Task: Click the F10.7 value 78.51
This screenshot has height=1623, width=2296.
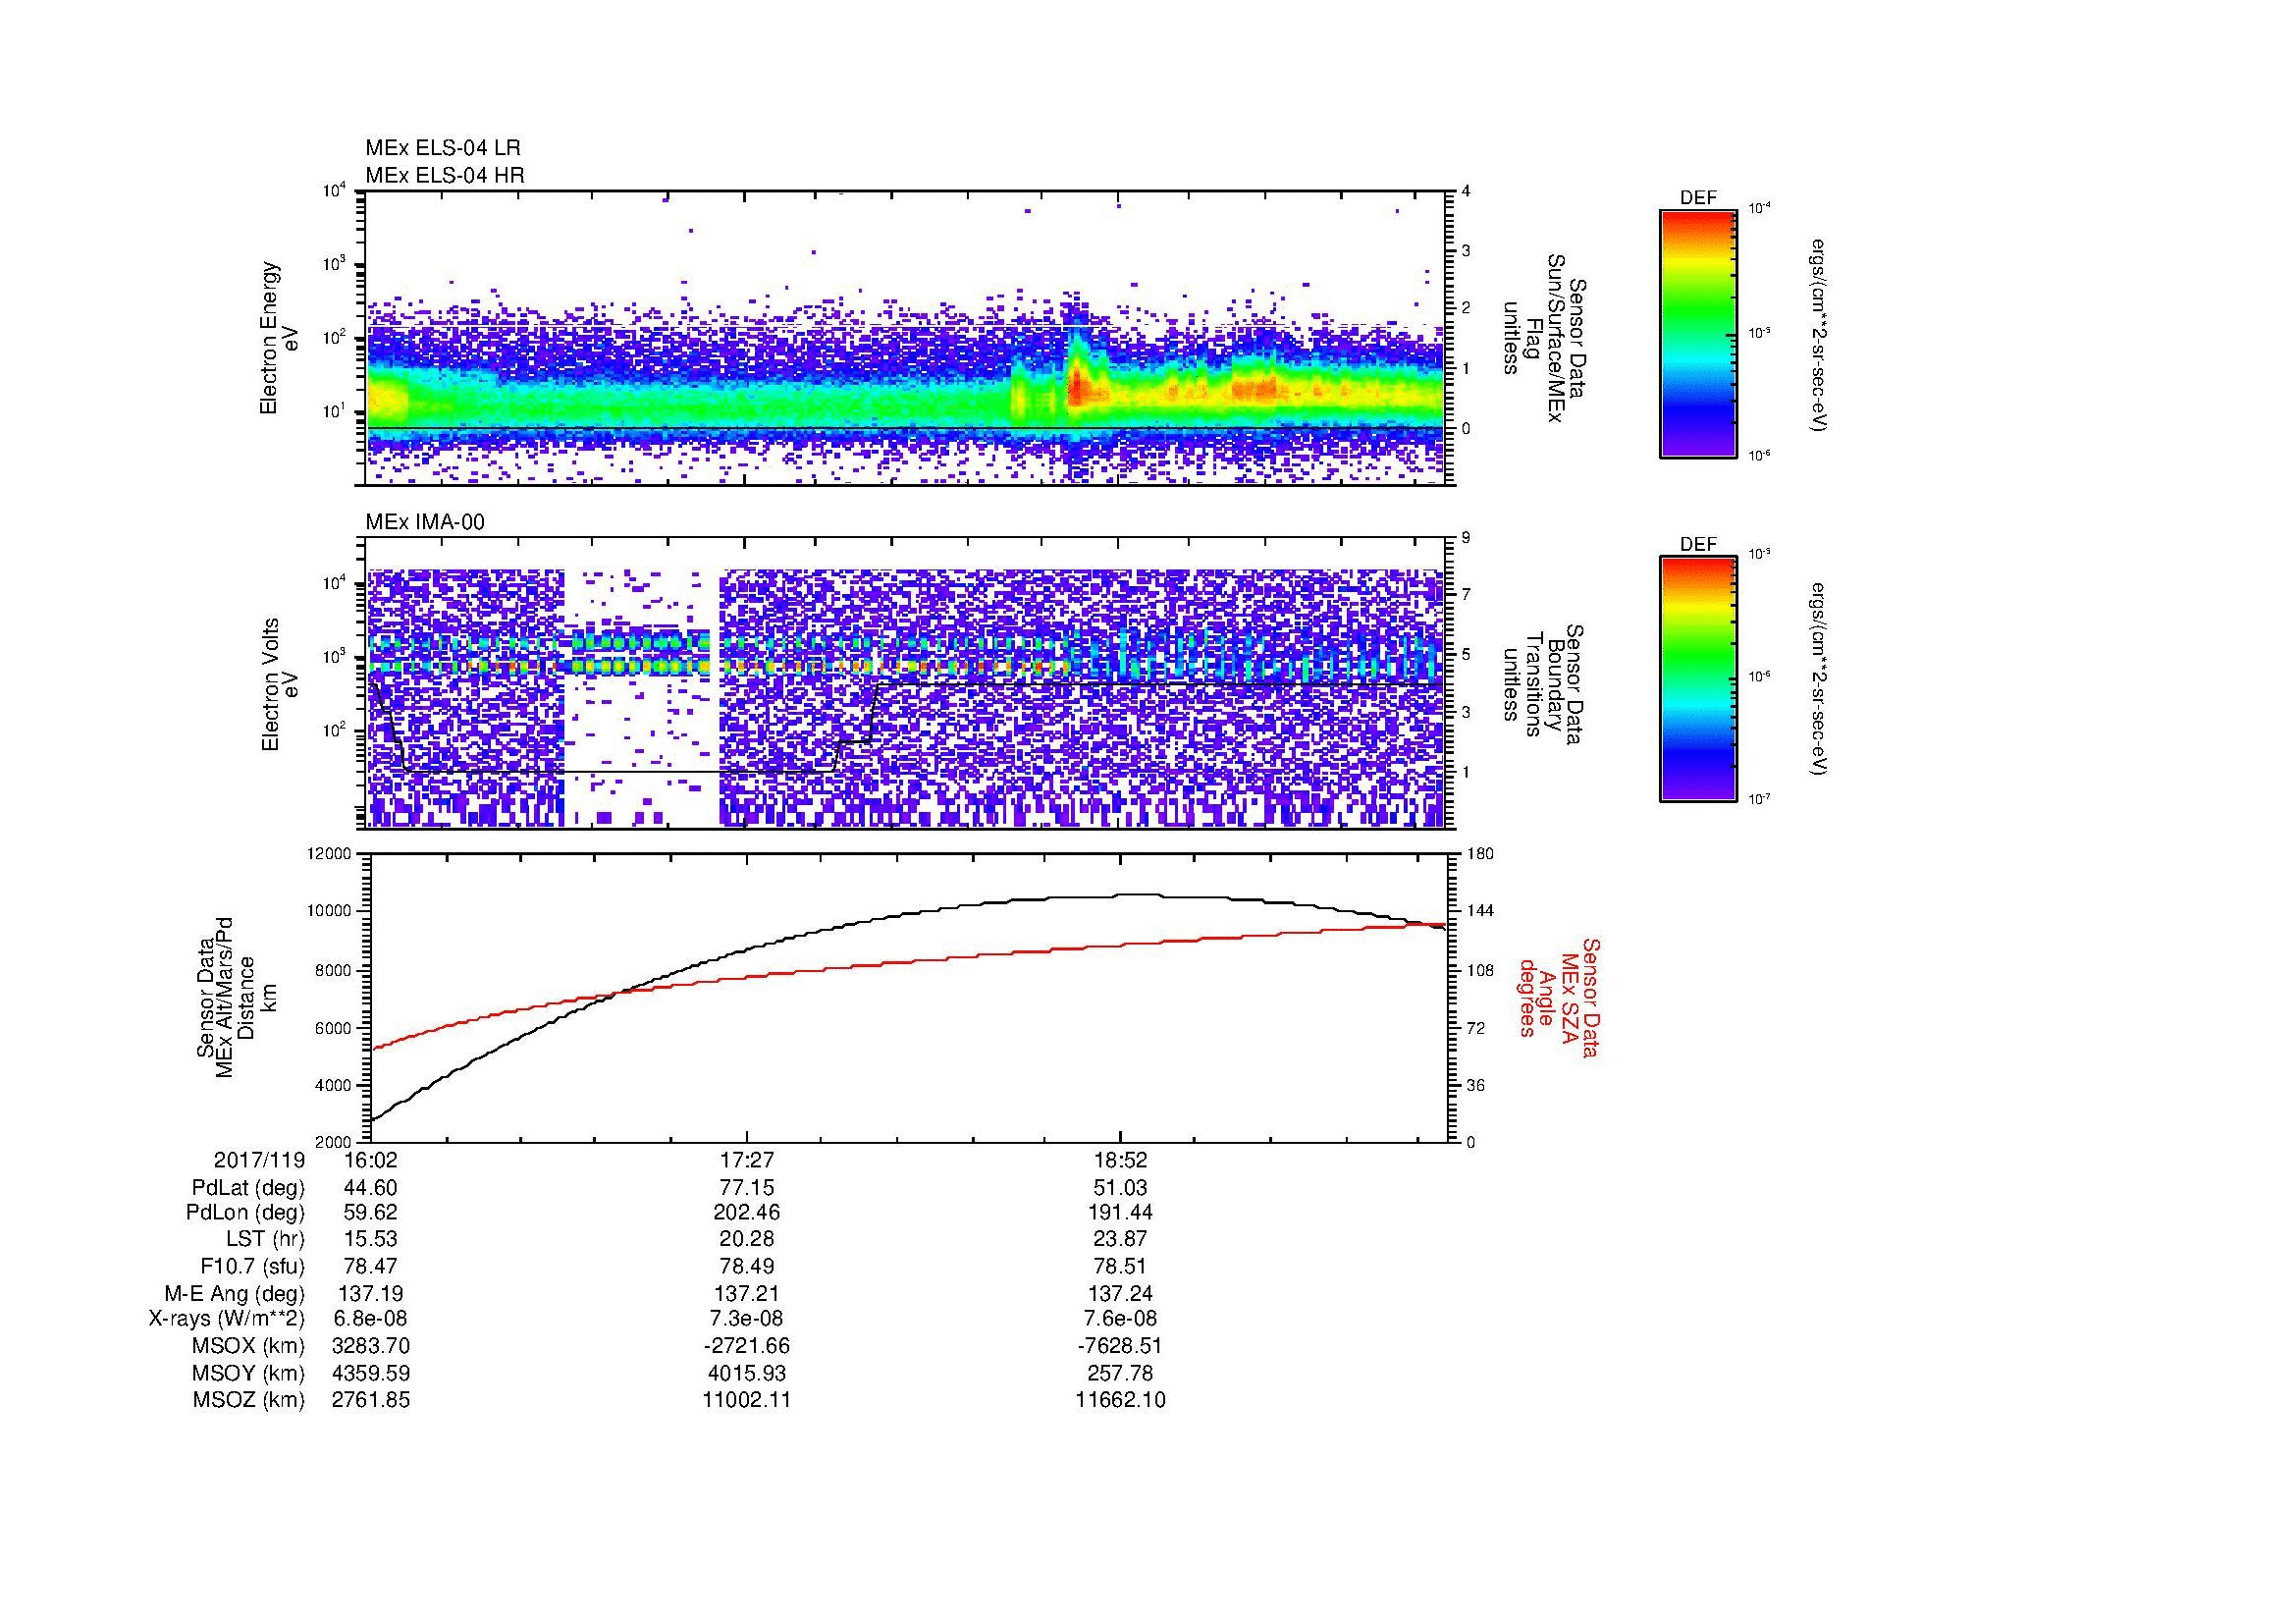Action: pos(1120,1266)
